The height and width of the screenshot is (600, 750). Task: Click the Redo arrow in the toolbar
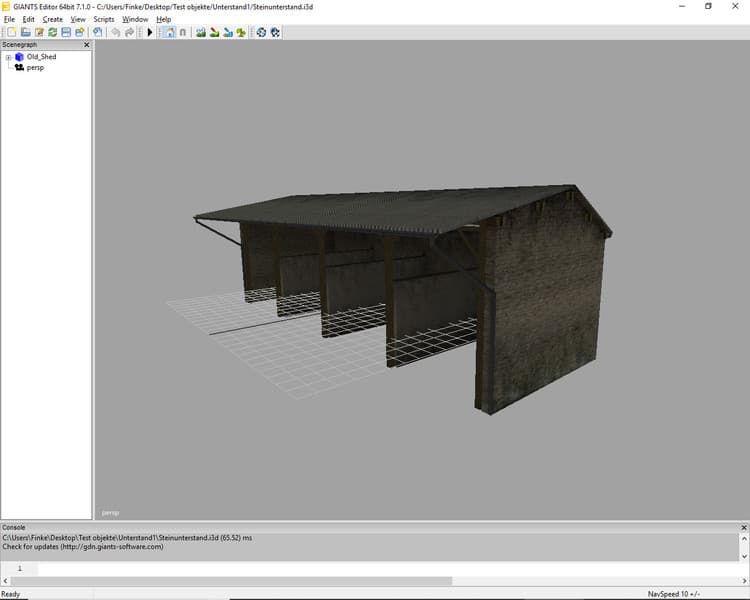click(x=129, y=32)
